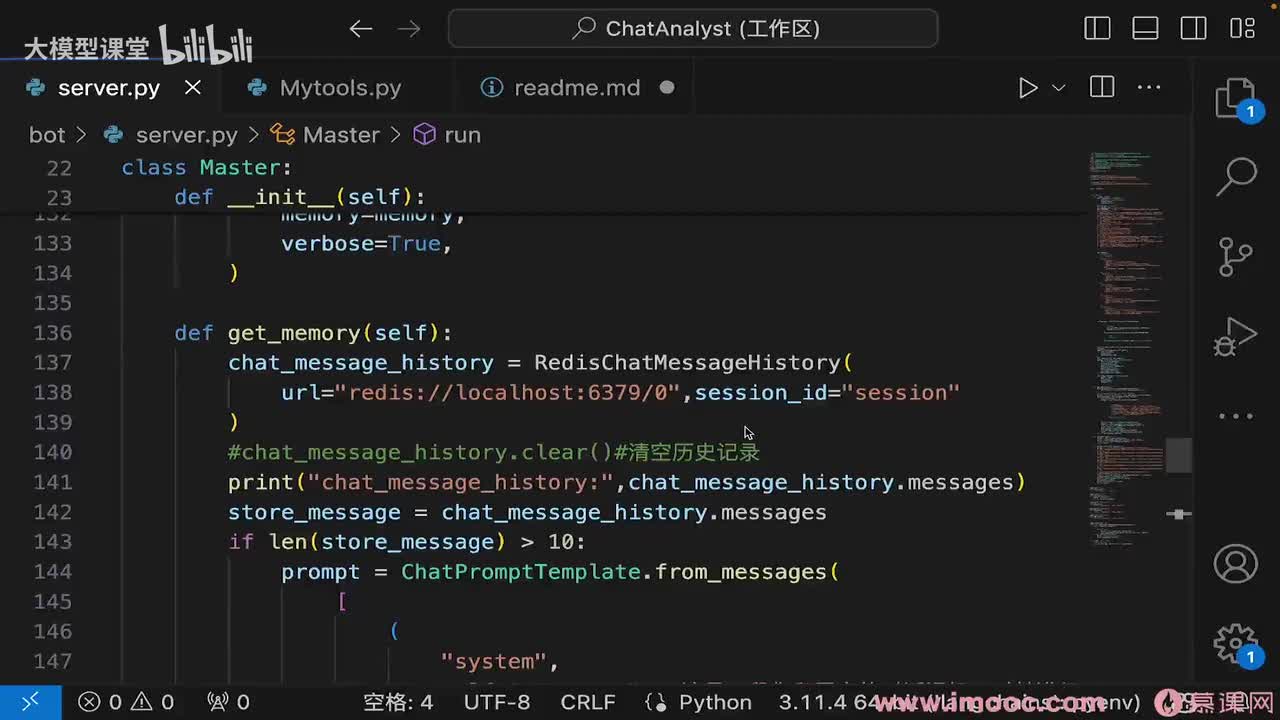
Task: Open the Source Control view
Action: (x=1236, y=257)
